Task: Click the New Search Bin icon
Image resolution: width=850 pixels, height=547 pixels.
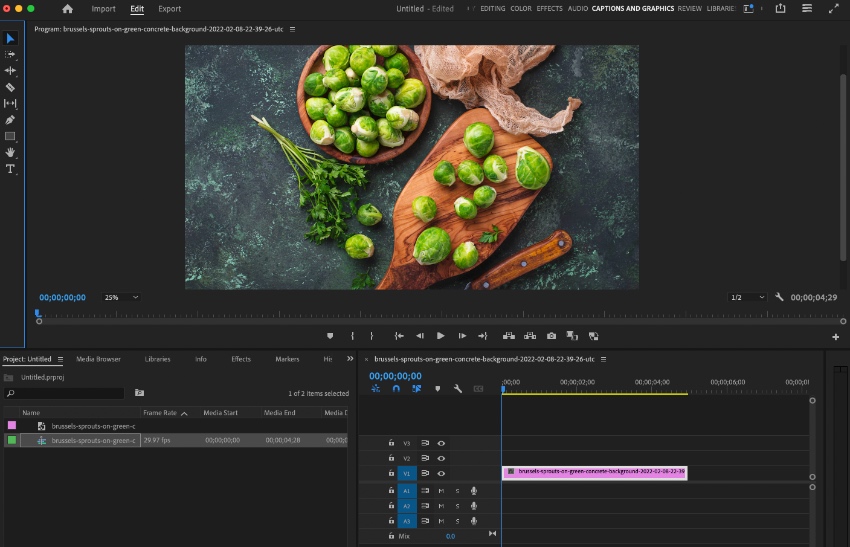Action: click(139, 392)
